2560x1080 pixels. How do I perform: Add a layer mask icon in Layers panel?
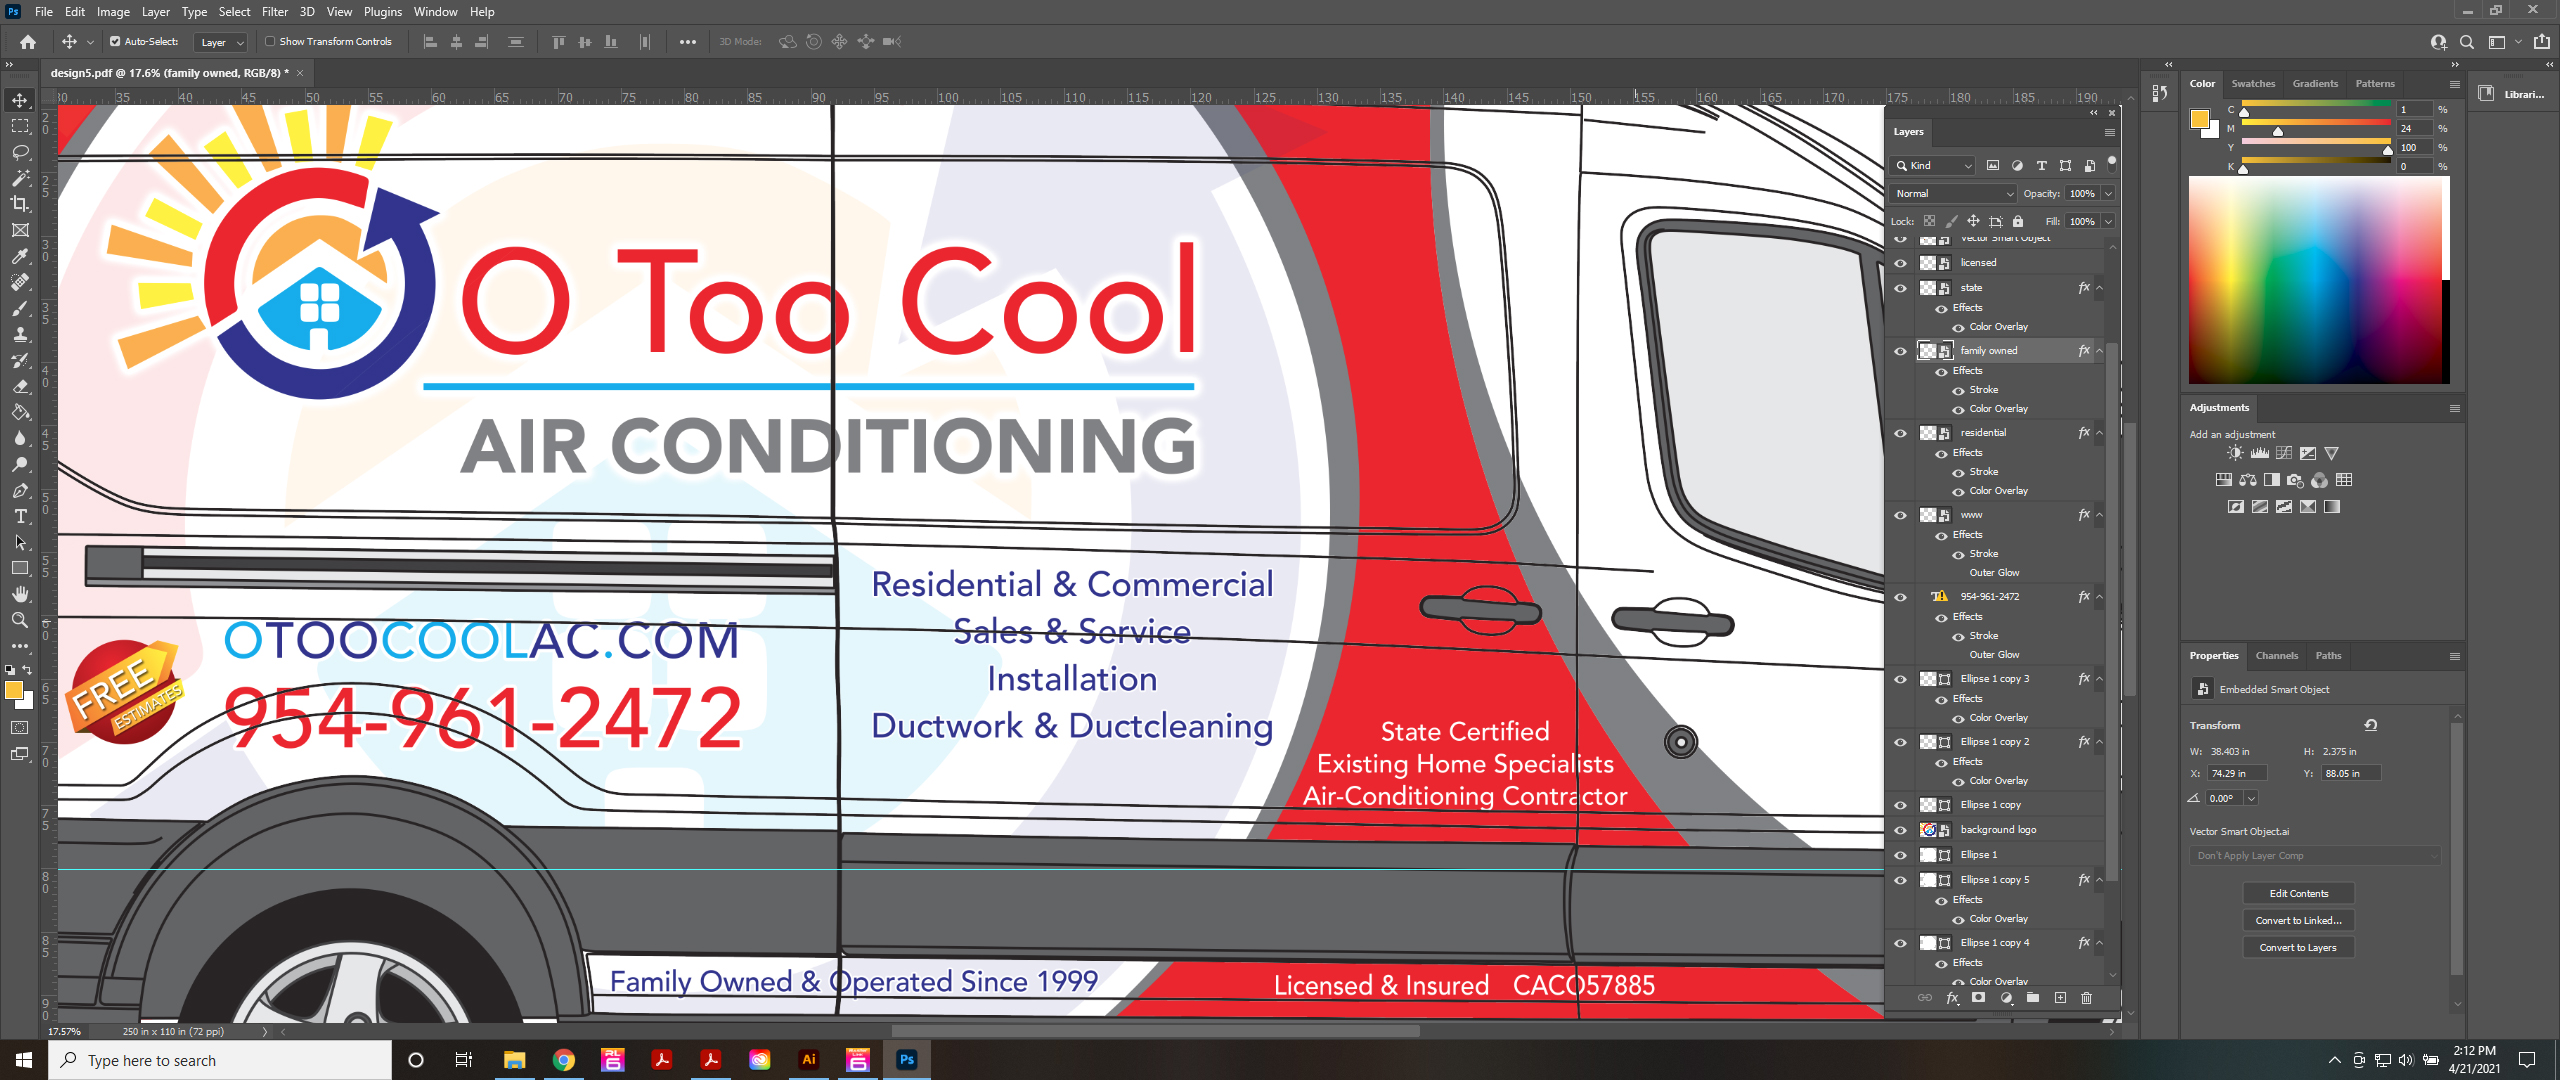1978,998
